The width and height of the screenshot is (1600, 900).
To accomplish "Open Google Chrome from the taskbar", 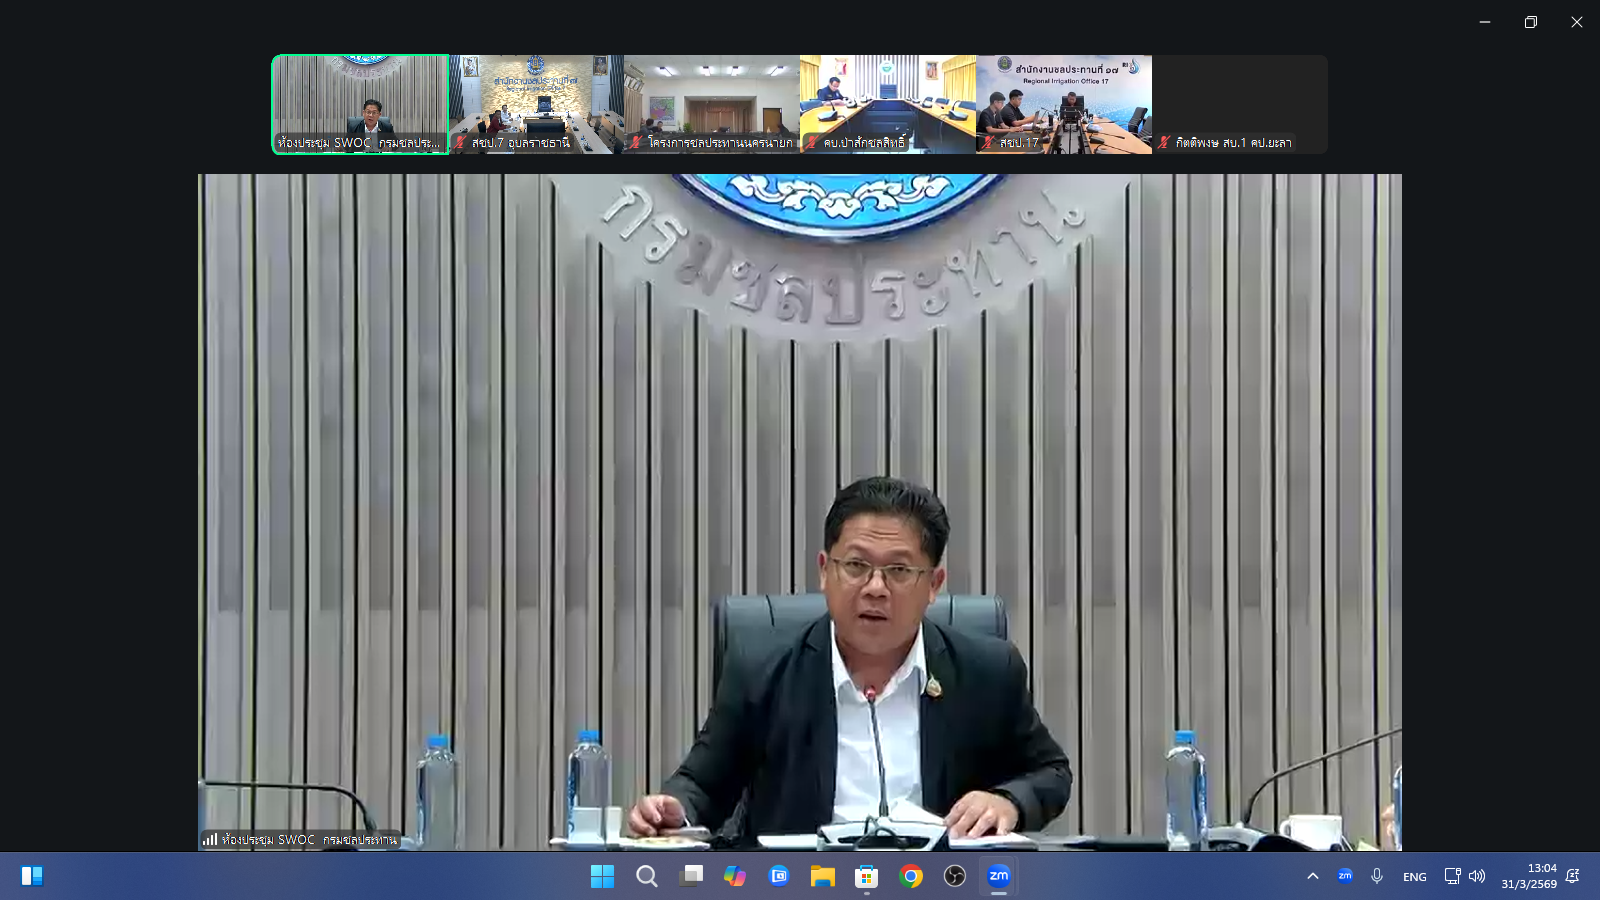I will (x=910, y=876).
